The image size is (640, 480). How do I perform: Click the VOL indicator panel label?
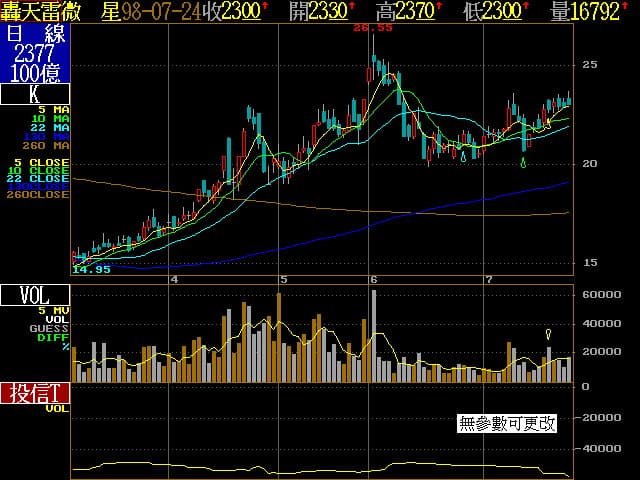pyautogui.click(x=35, y=295)
